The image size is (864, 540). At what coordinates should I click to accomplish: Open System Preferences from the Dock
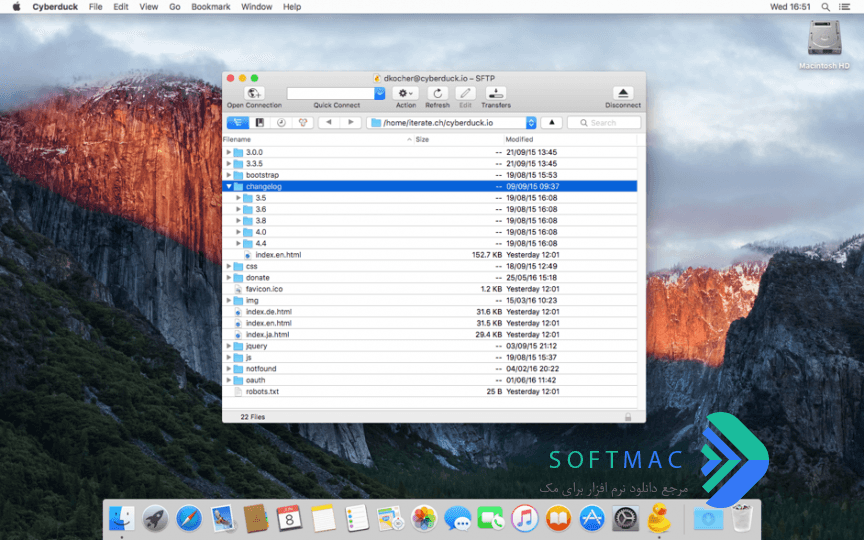(x=625, y=519)
